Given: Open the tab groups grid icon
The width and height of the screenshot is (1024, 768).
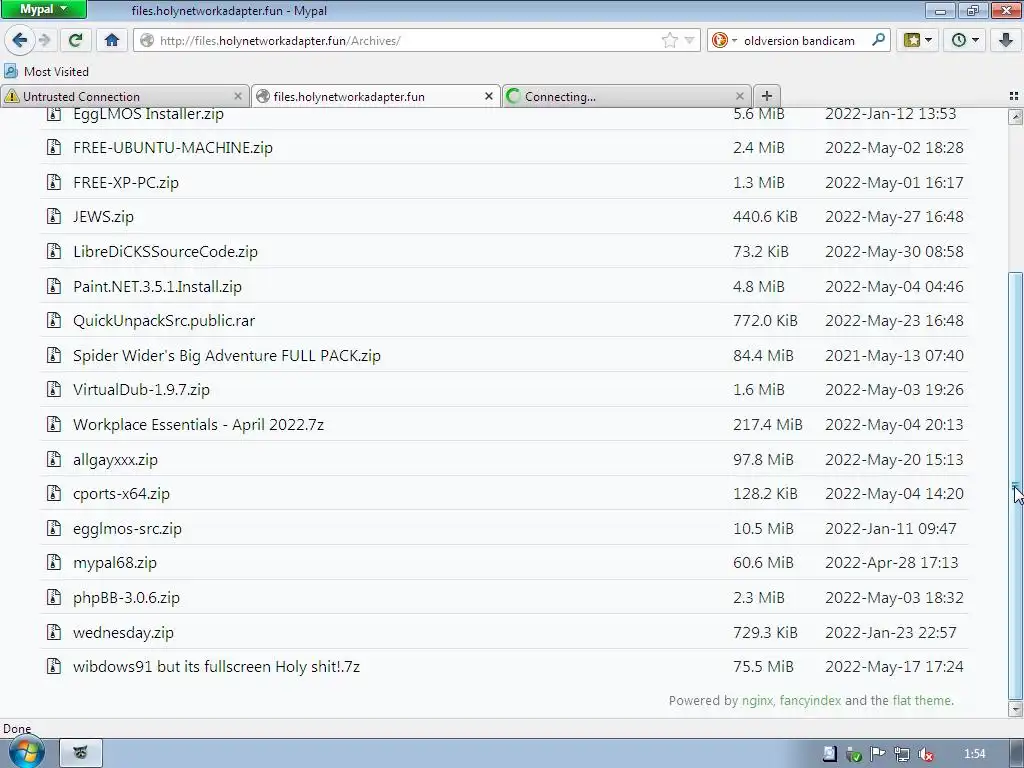Looking at the screenshot, I should (x=1014, y=96).
